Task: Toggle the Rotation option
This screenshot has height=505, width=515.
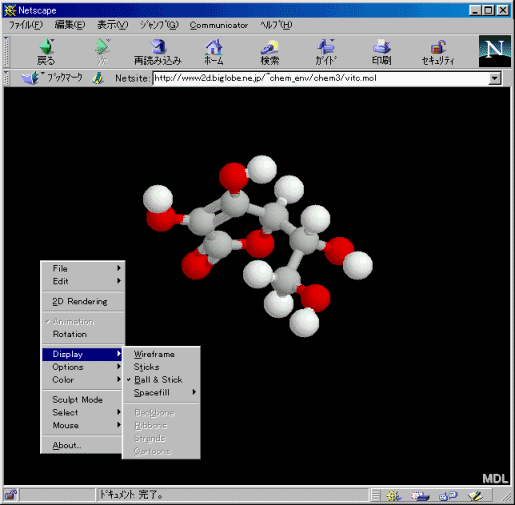Action: [83, 334]
